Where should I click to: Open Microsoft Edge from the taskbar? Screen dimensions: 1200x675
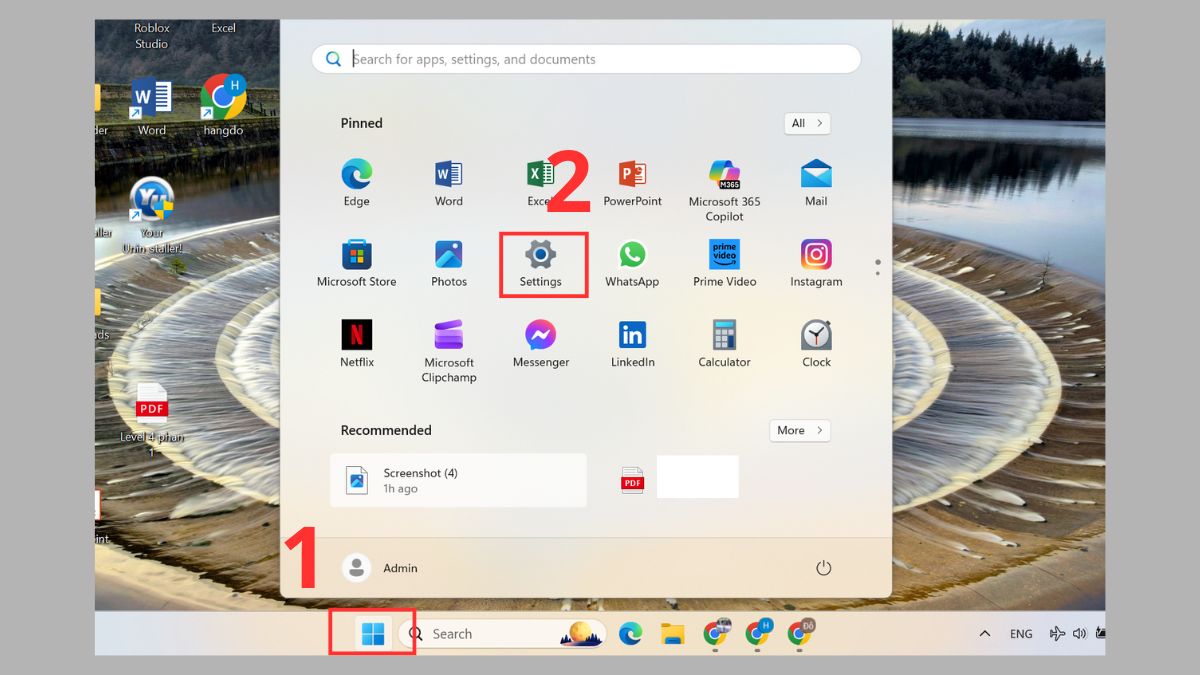pyautogui.click(x=630, y=634)
